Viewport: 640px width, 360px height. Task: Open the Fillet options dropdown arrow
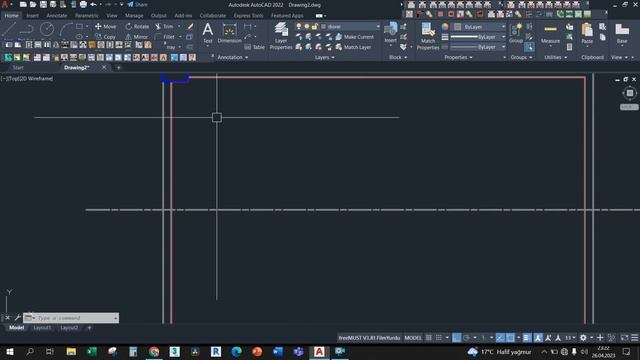point(180,37)
